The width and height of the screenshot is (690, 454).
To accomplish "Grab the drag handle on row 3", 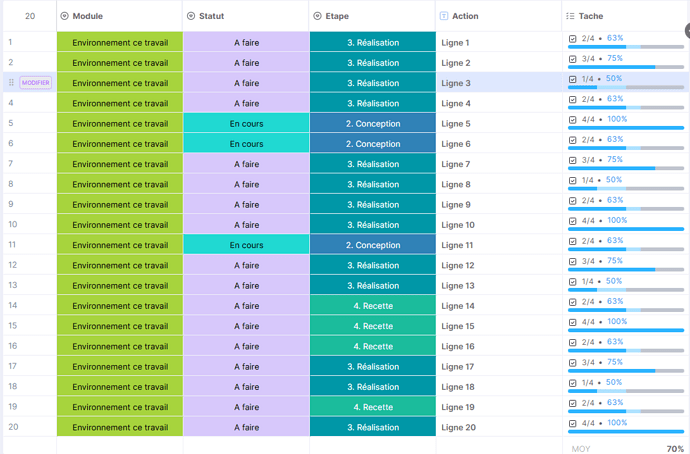I will coord(11,83).
